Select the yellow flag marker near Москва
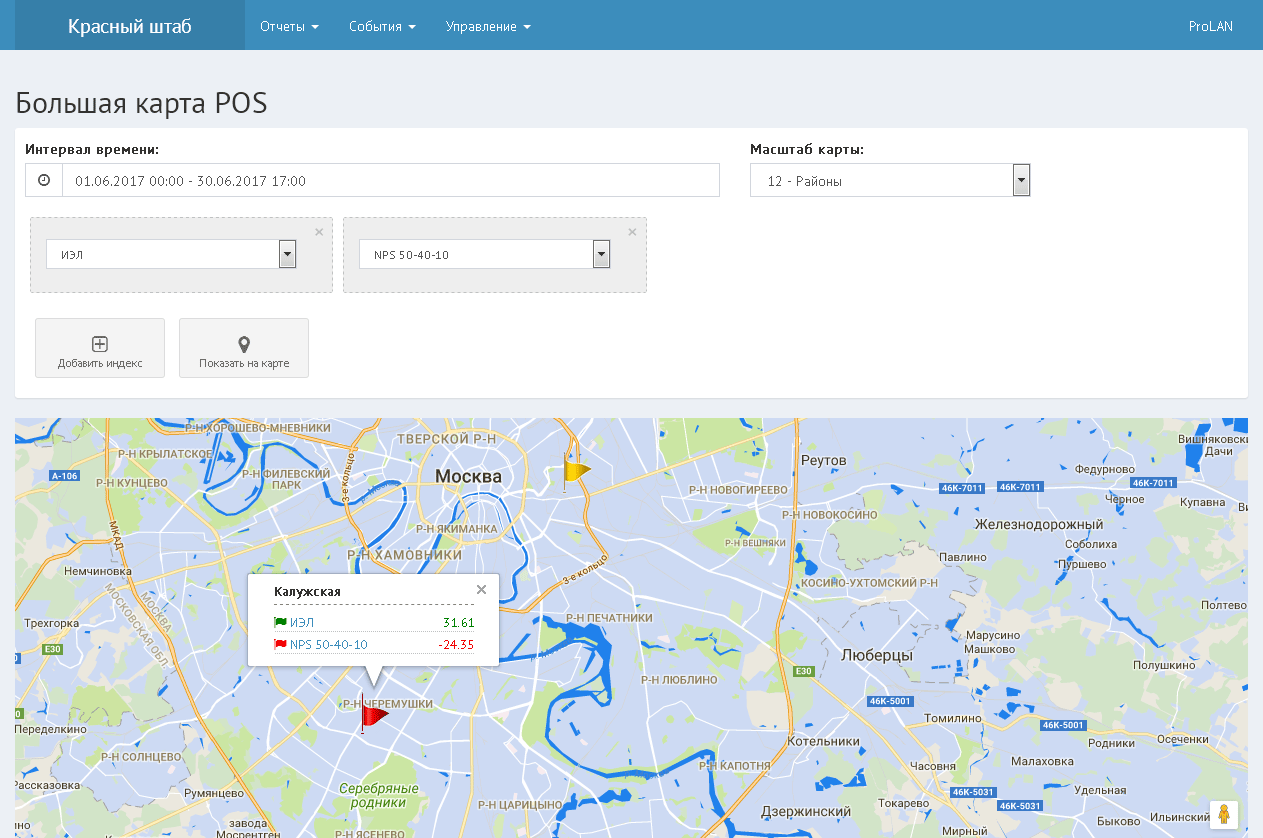 click(x=577, y=470)
